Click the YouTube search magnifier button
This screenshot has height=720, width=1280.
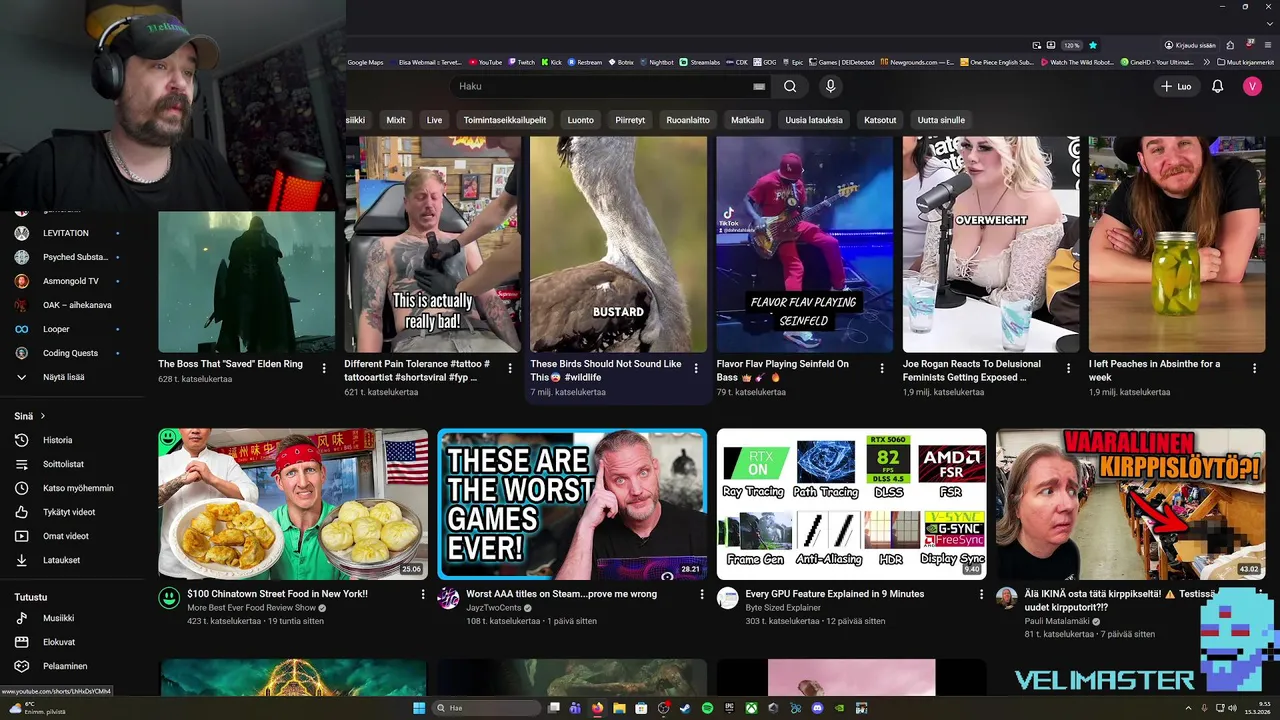tap(790, 86)
